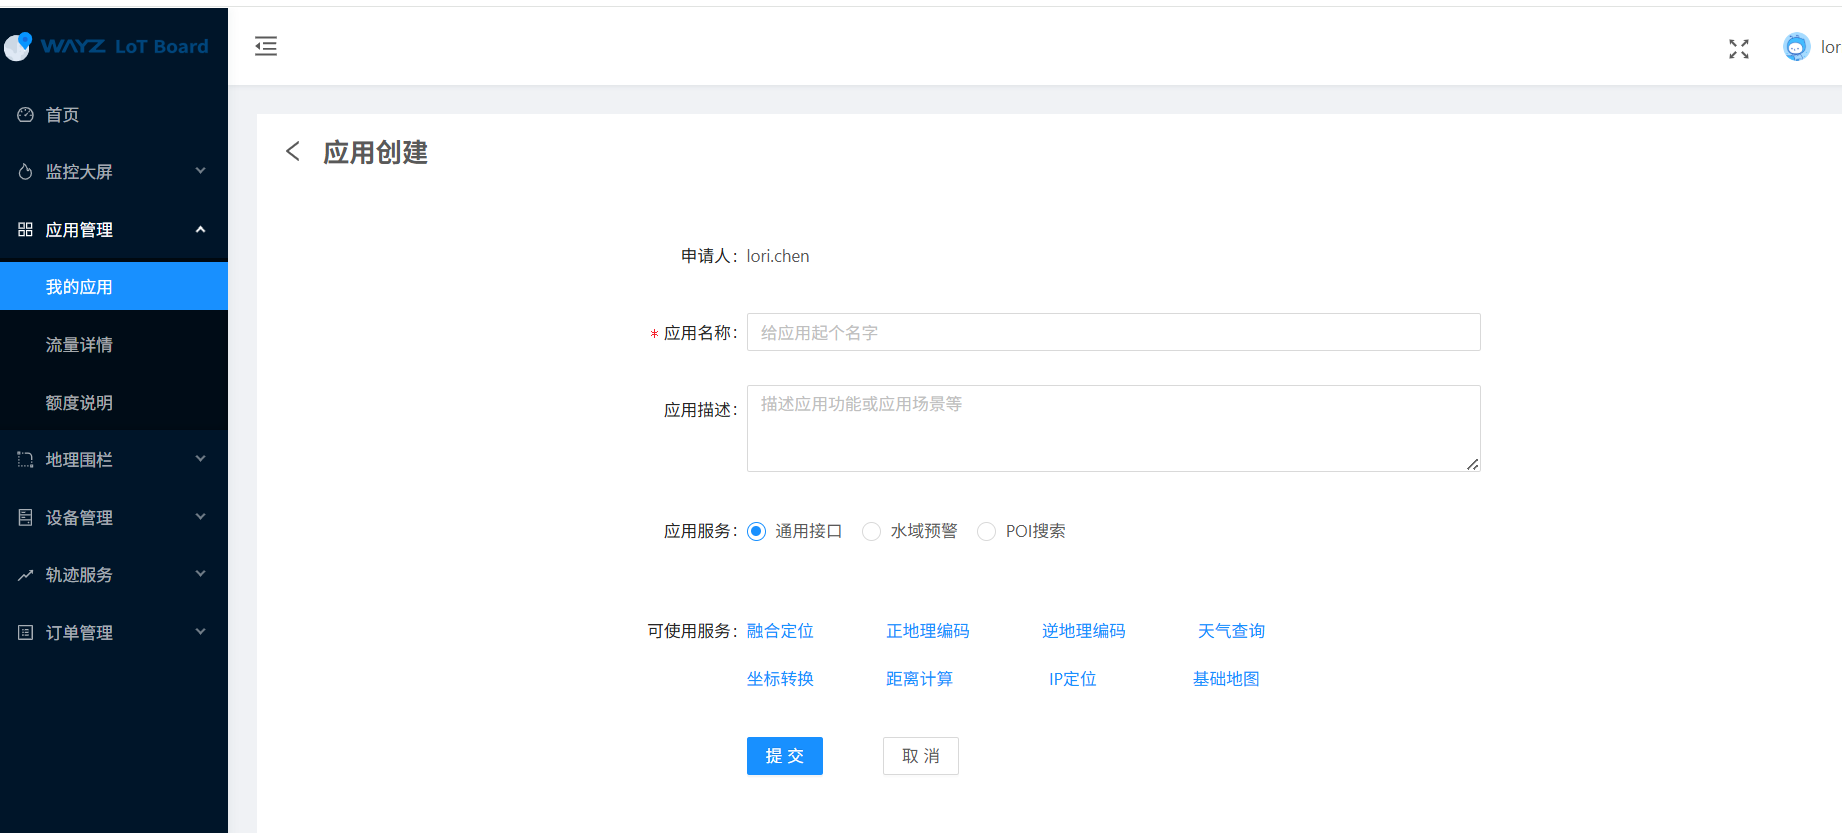This screenshot has width=1842, height=833.
Task: Open 额度说明 in the sidebar
Action: point(114,403)
